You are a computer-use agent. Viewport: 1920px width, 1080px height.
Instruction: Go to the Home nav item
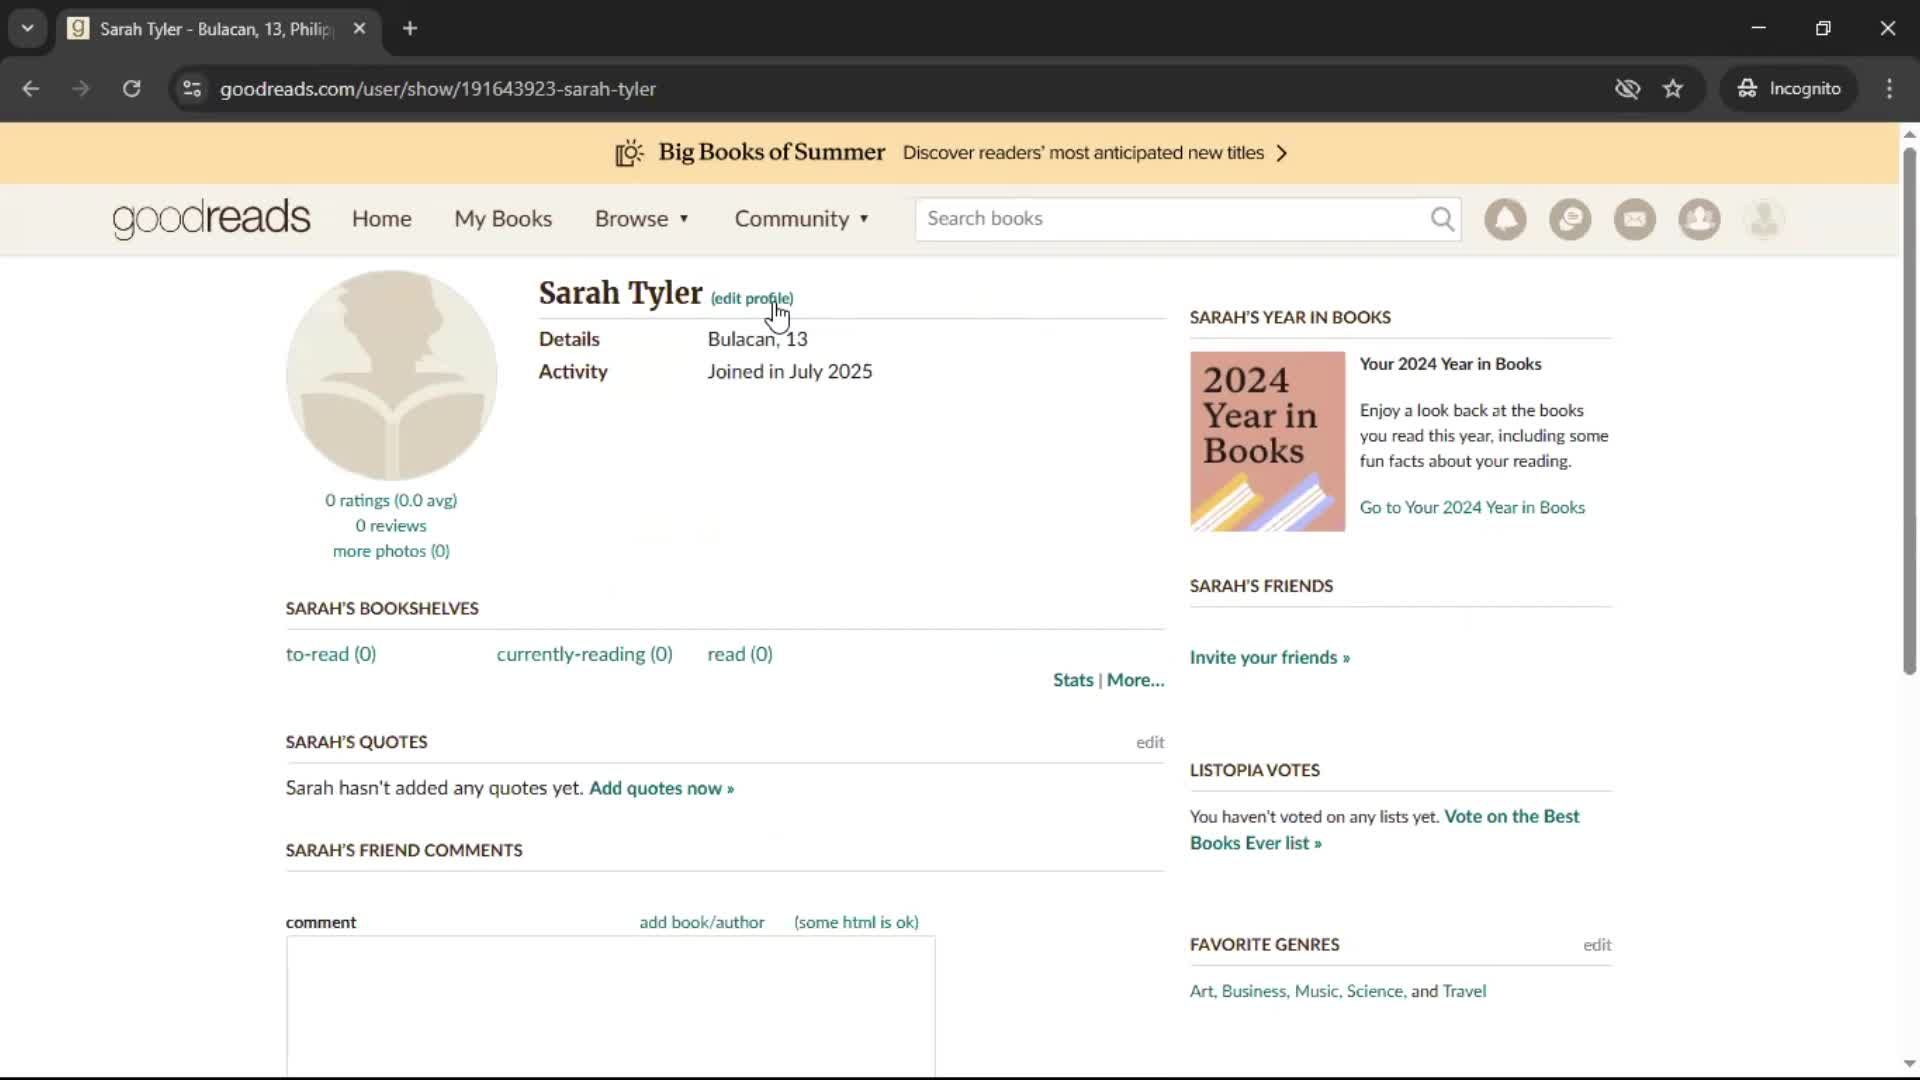(381, 219)
